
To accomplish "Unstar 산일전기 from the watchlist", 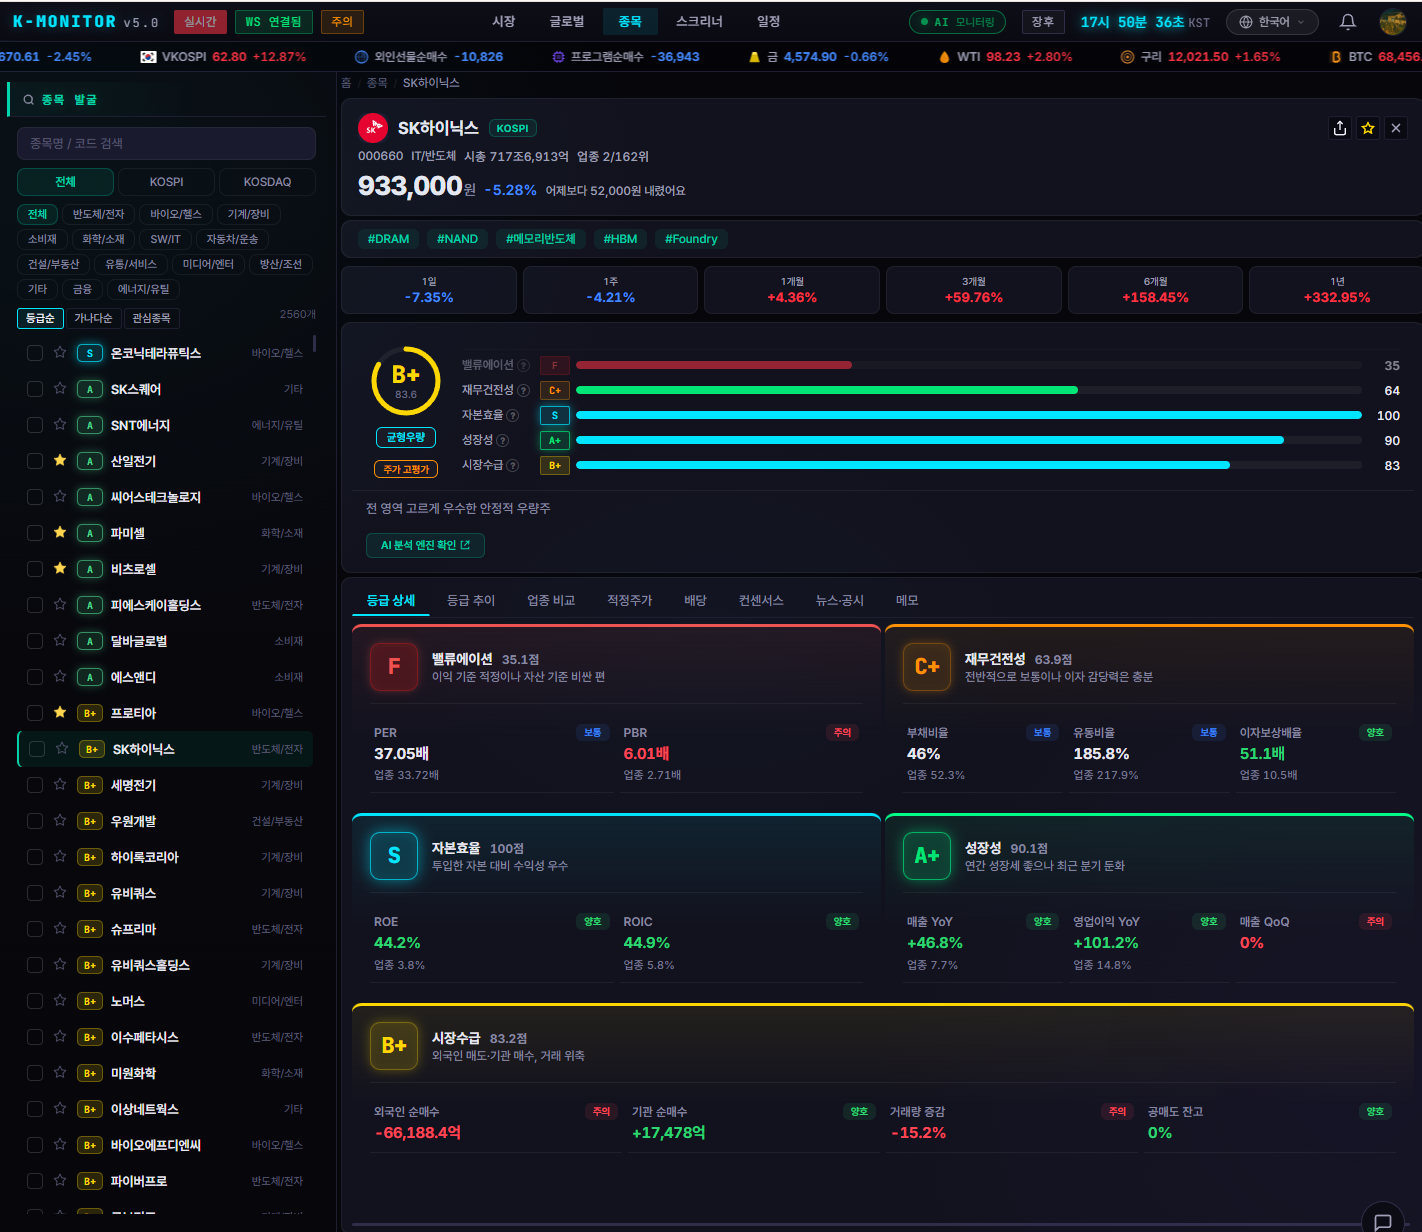I will pos(60,461).
